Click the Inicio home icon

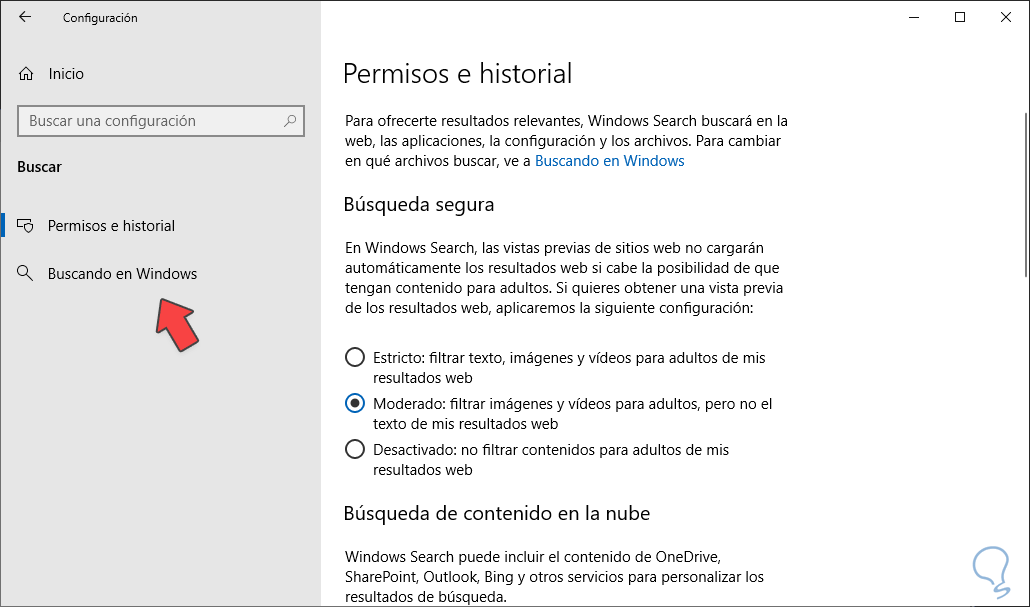pos(27,74)
